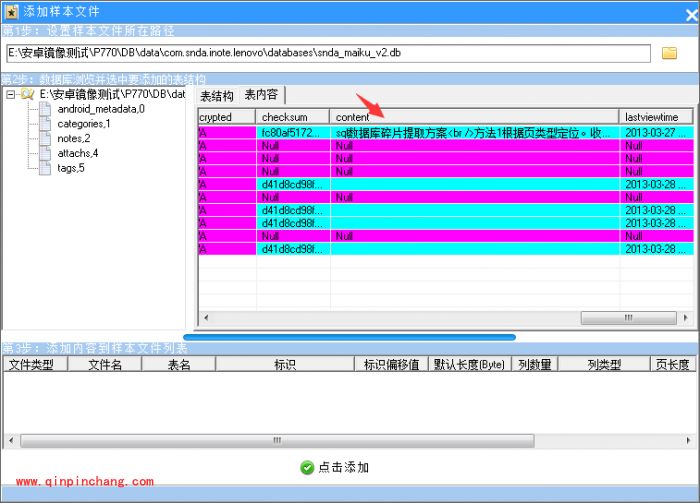Click the attachs table file icon
The image size is (700, 503).
click(x=46, y=153)
